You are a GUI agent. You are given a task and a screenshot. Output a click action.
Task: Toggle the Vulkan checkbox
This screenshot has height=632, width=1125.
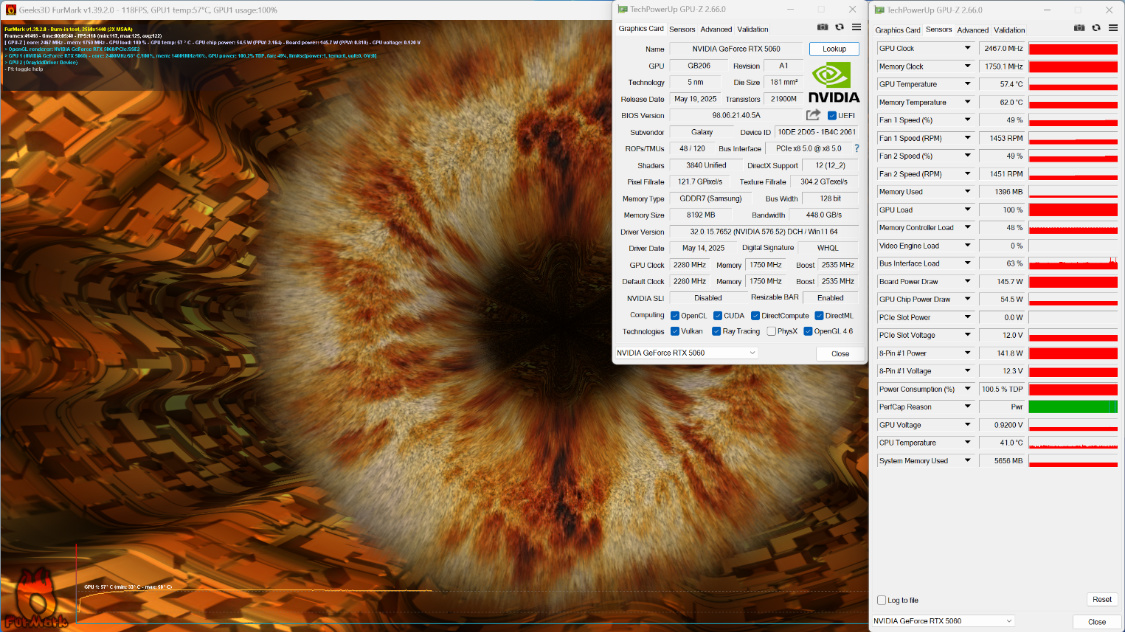point(674,331)
